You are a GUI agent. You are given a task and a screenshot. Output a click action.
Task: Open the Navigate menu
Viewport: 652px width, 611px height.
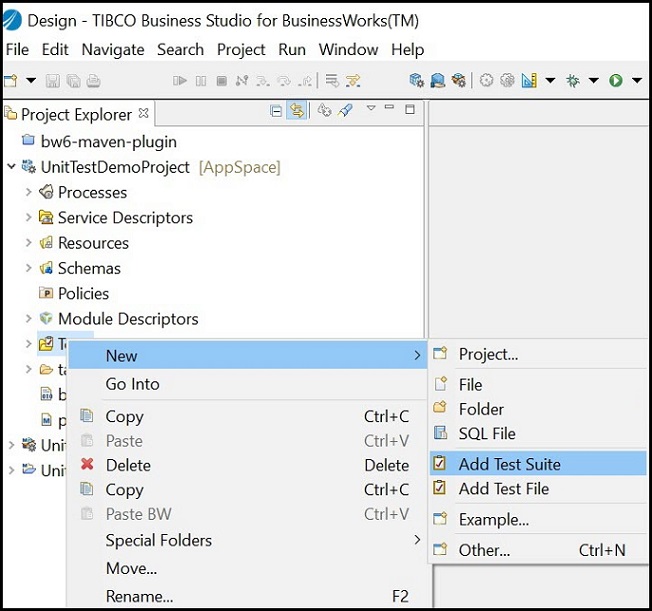point(113,49)
